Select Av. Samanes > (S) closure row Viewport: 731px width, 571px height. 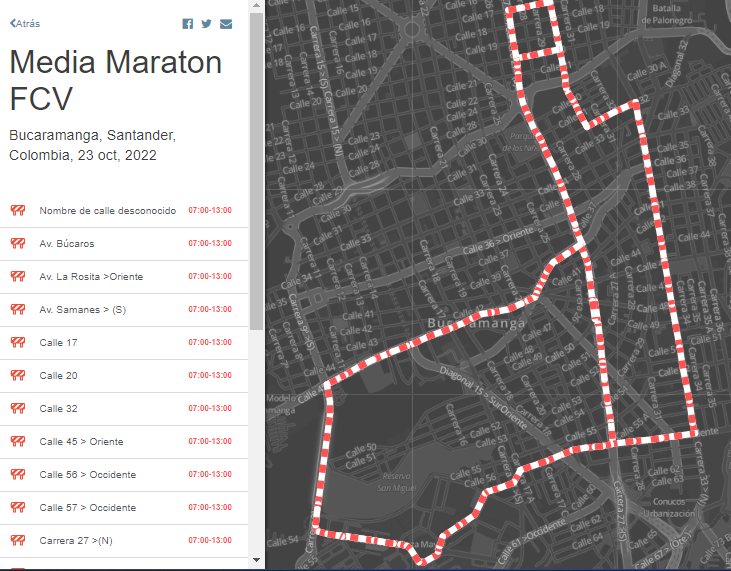click(124, 310)
